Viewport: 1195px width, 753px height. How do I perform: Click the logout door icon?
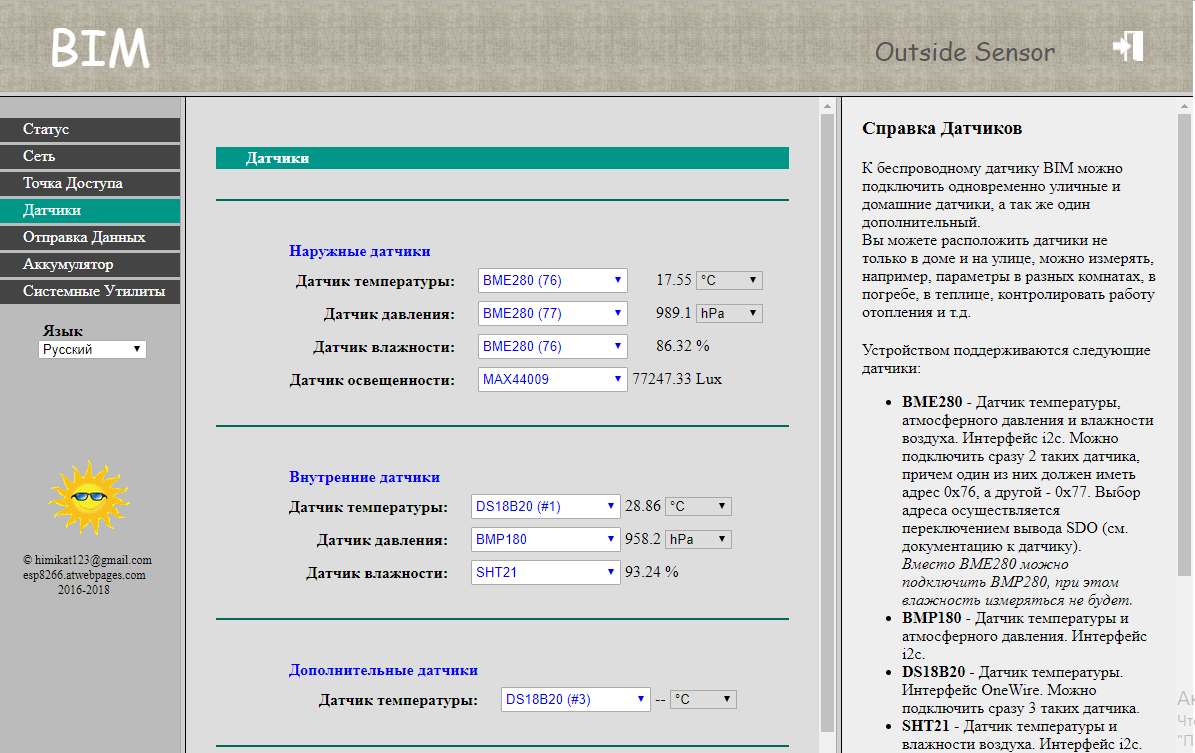(x=1128, y=47)
